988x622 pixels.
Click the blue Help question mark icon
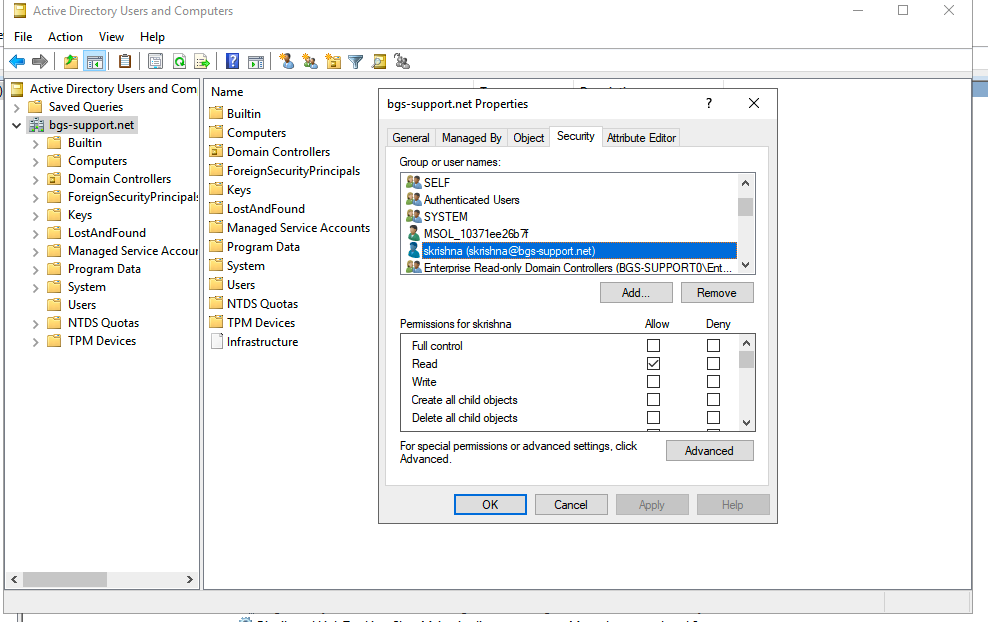click(x=232, y=62)
